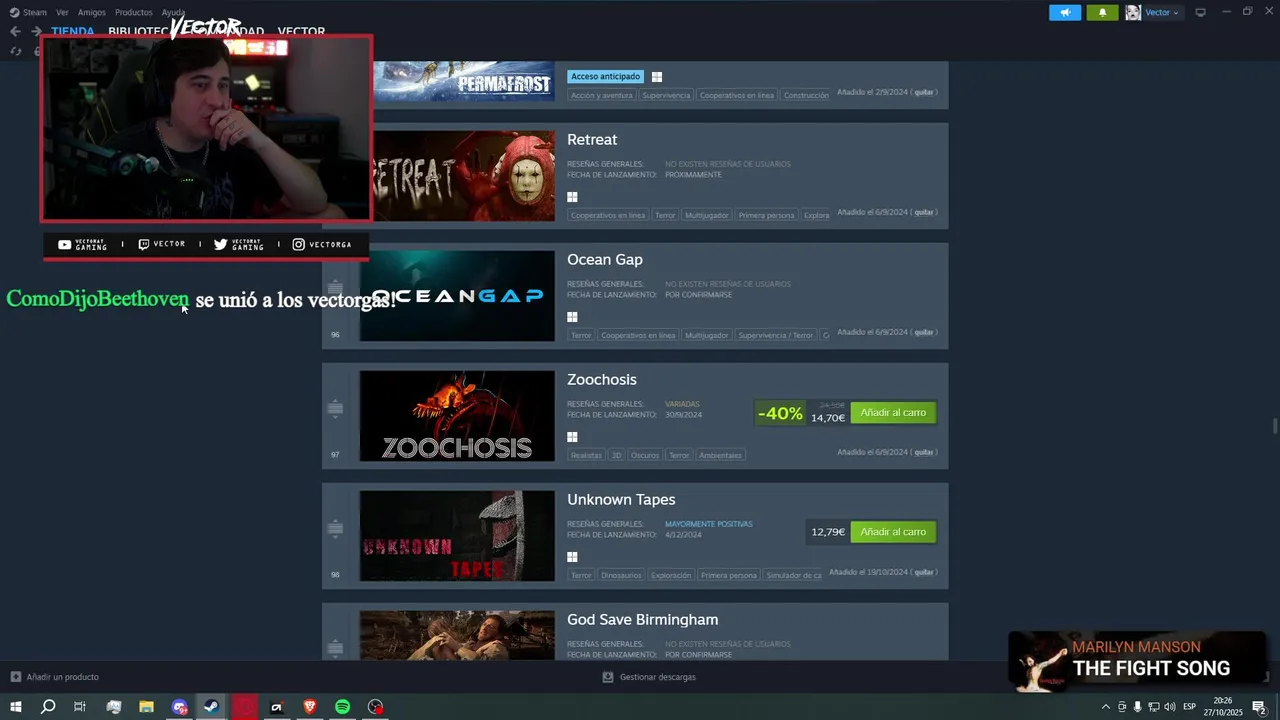1280x720 pixels.
Task: Open the Unknown Tapes game title
Action: pos(621,500)
